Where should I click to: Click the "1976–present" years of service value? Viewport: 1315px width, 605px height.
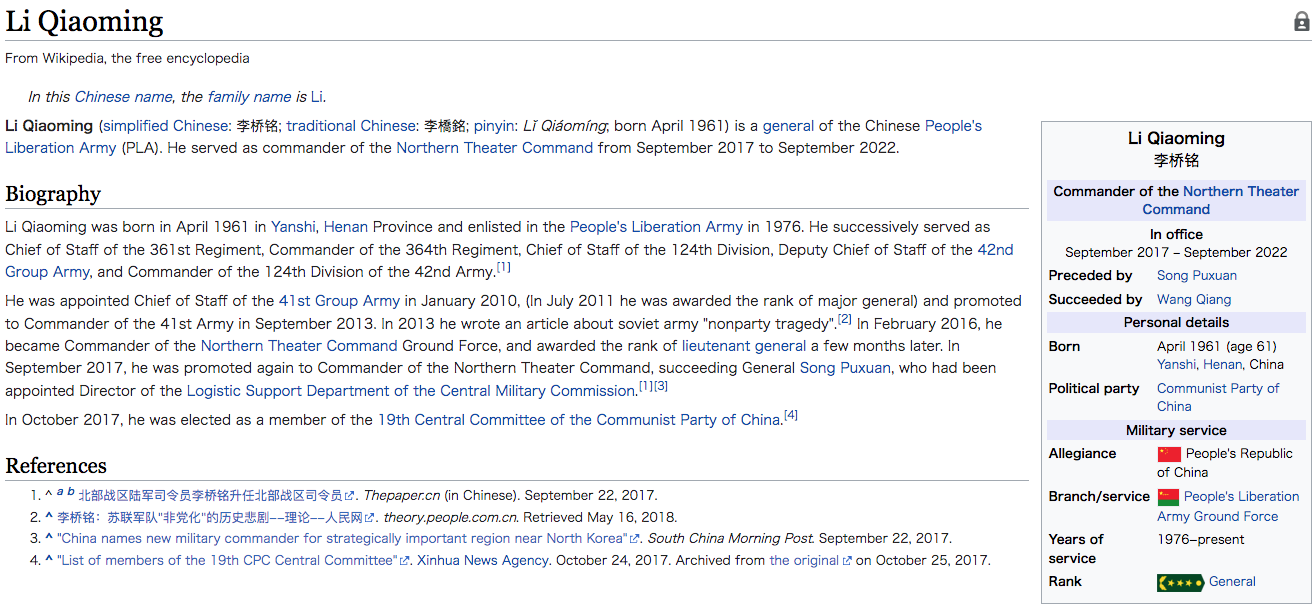pos(1201,540)
